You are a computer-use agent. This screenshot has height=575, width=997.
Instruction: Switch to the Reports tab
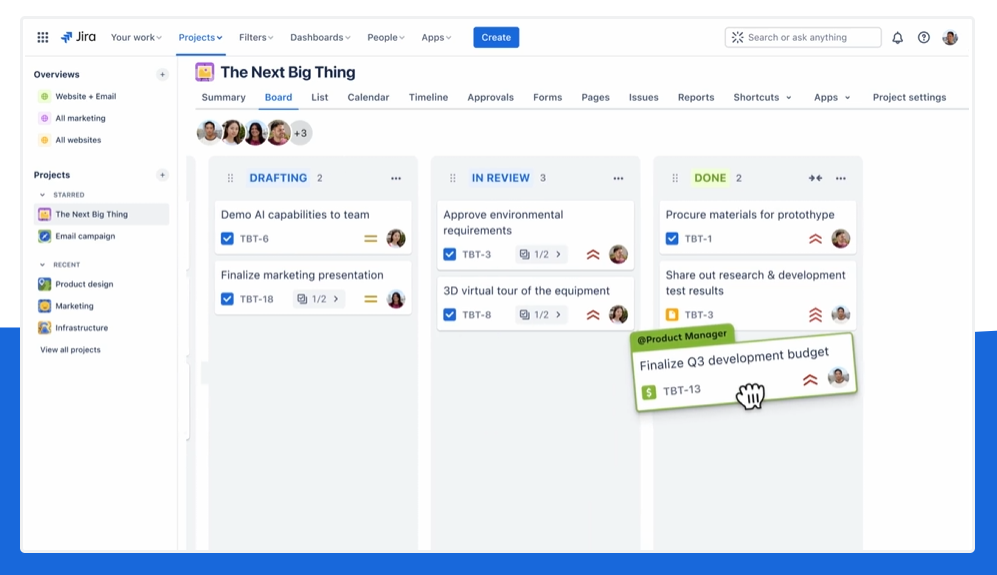[696, 97]
